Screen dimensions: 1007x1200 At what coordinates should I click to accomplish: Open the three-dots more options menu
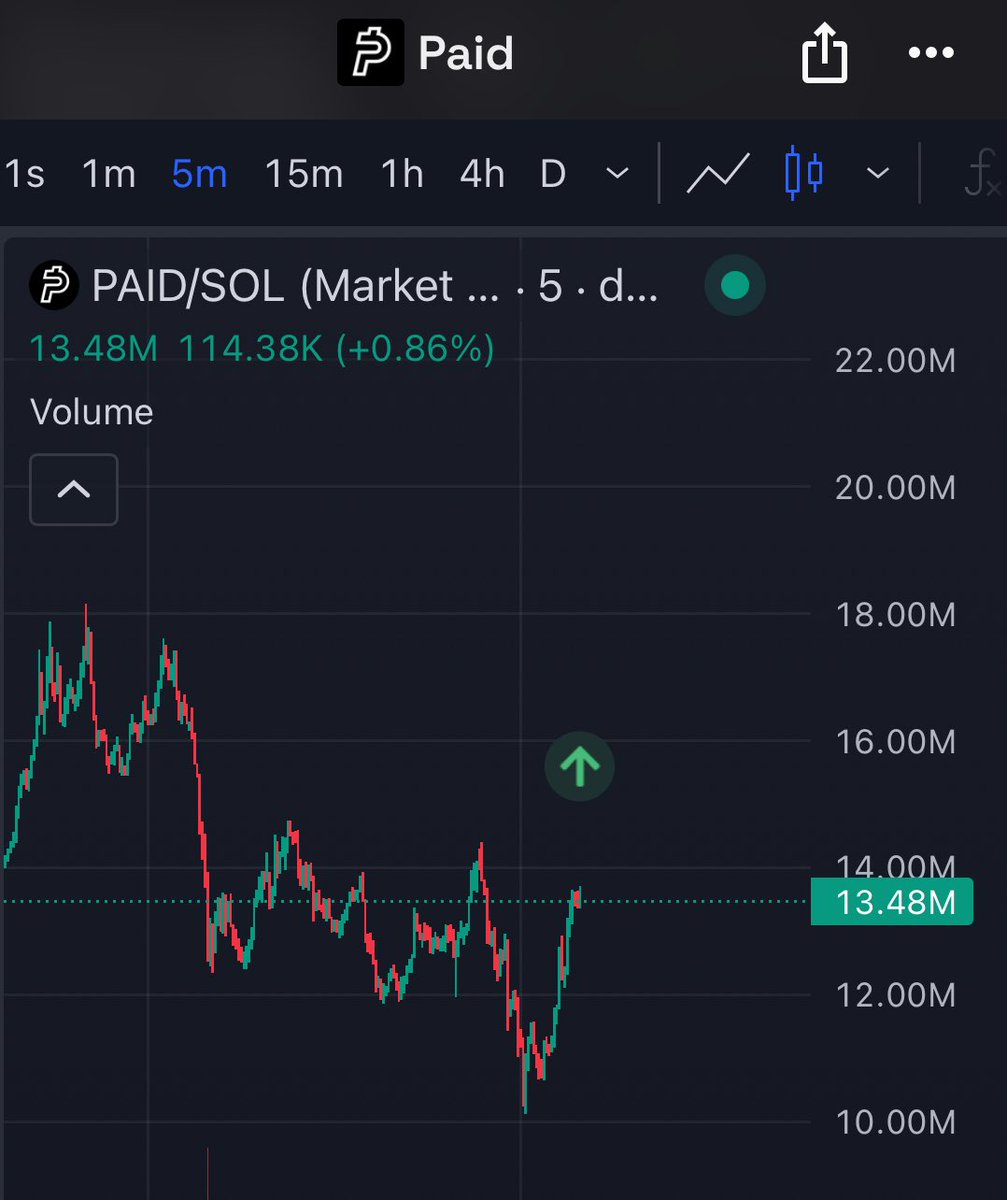931,53
